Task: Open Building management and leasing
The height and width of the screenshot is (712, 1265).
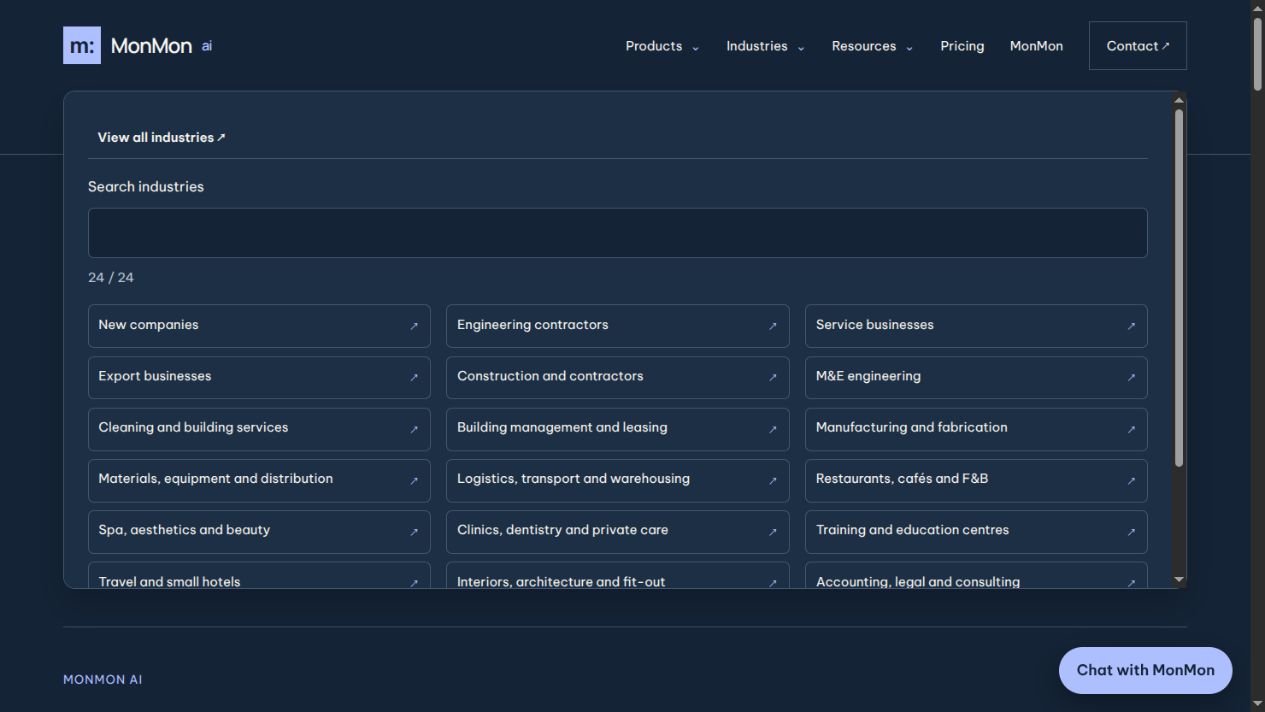Action: pos(617,429)
